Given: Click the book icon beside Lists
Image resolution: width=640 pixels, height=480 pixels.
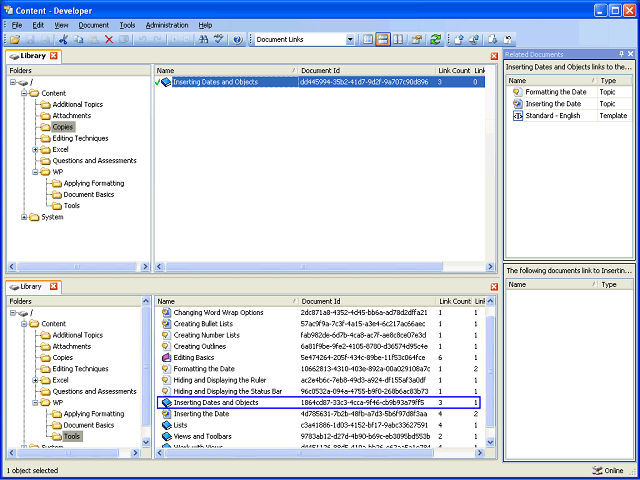Looking at the screenshot, I should [x=166, y=425].
